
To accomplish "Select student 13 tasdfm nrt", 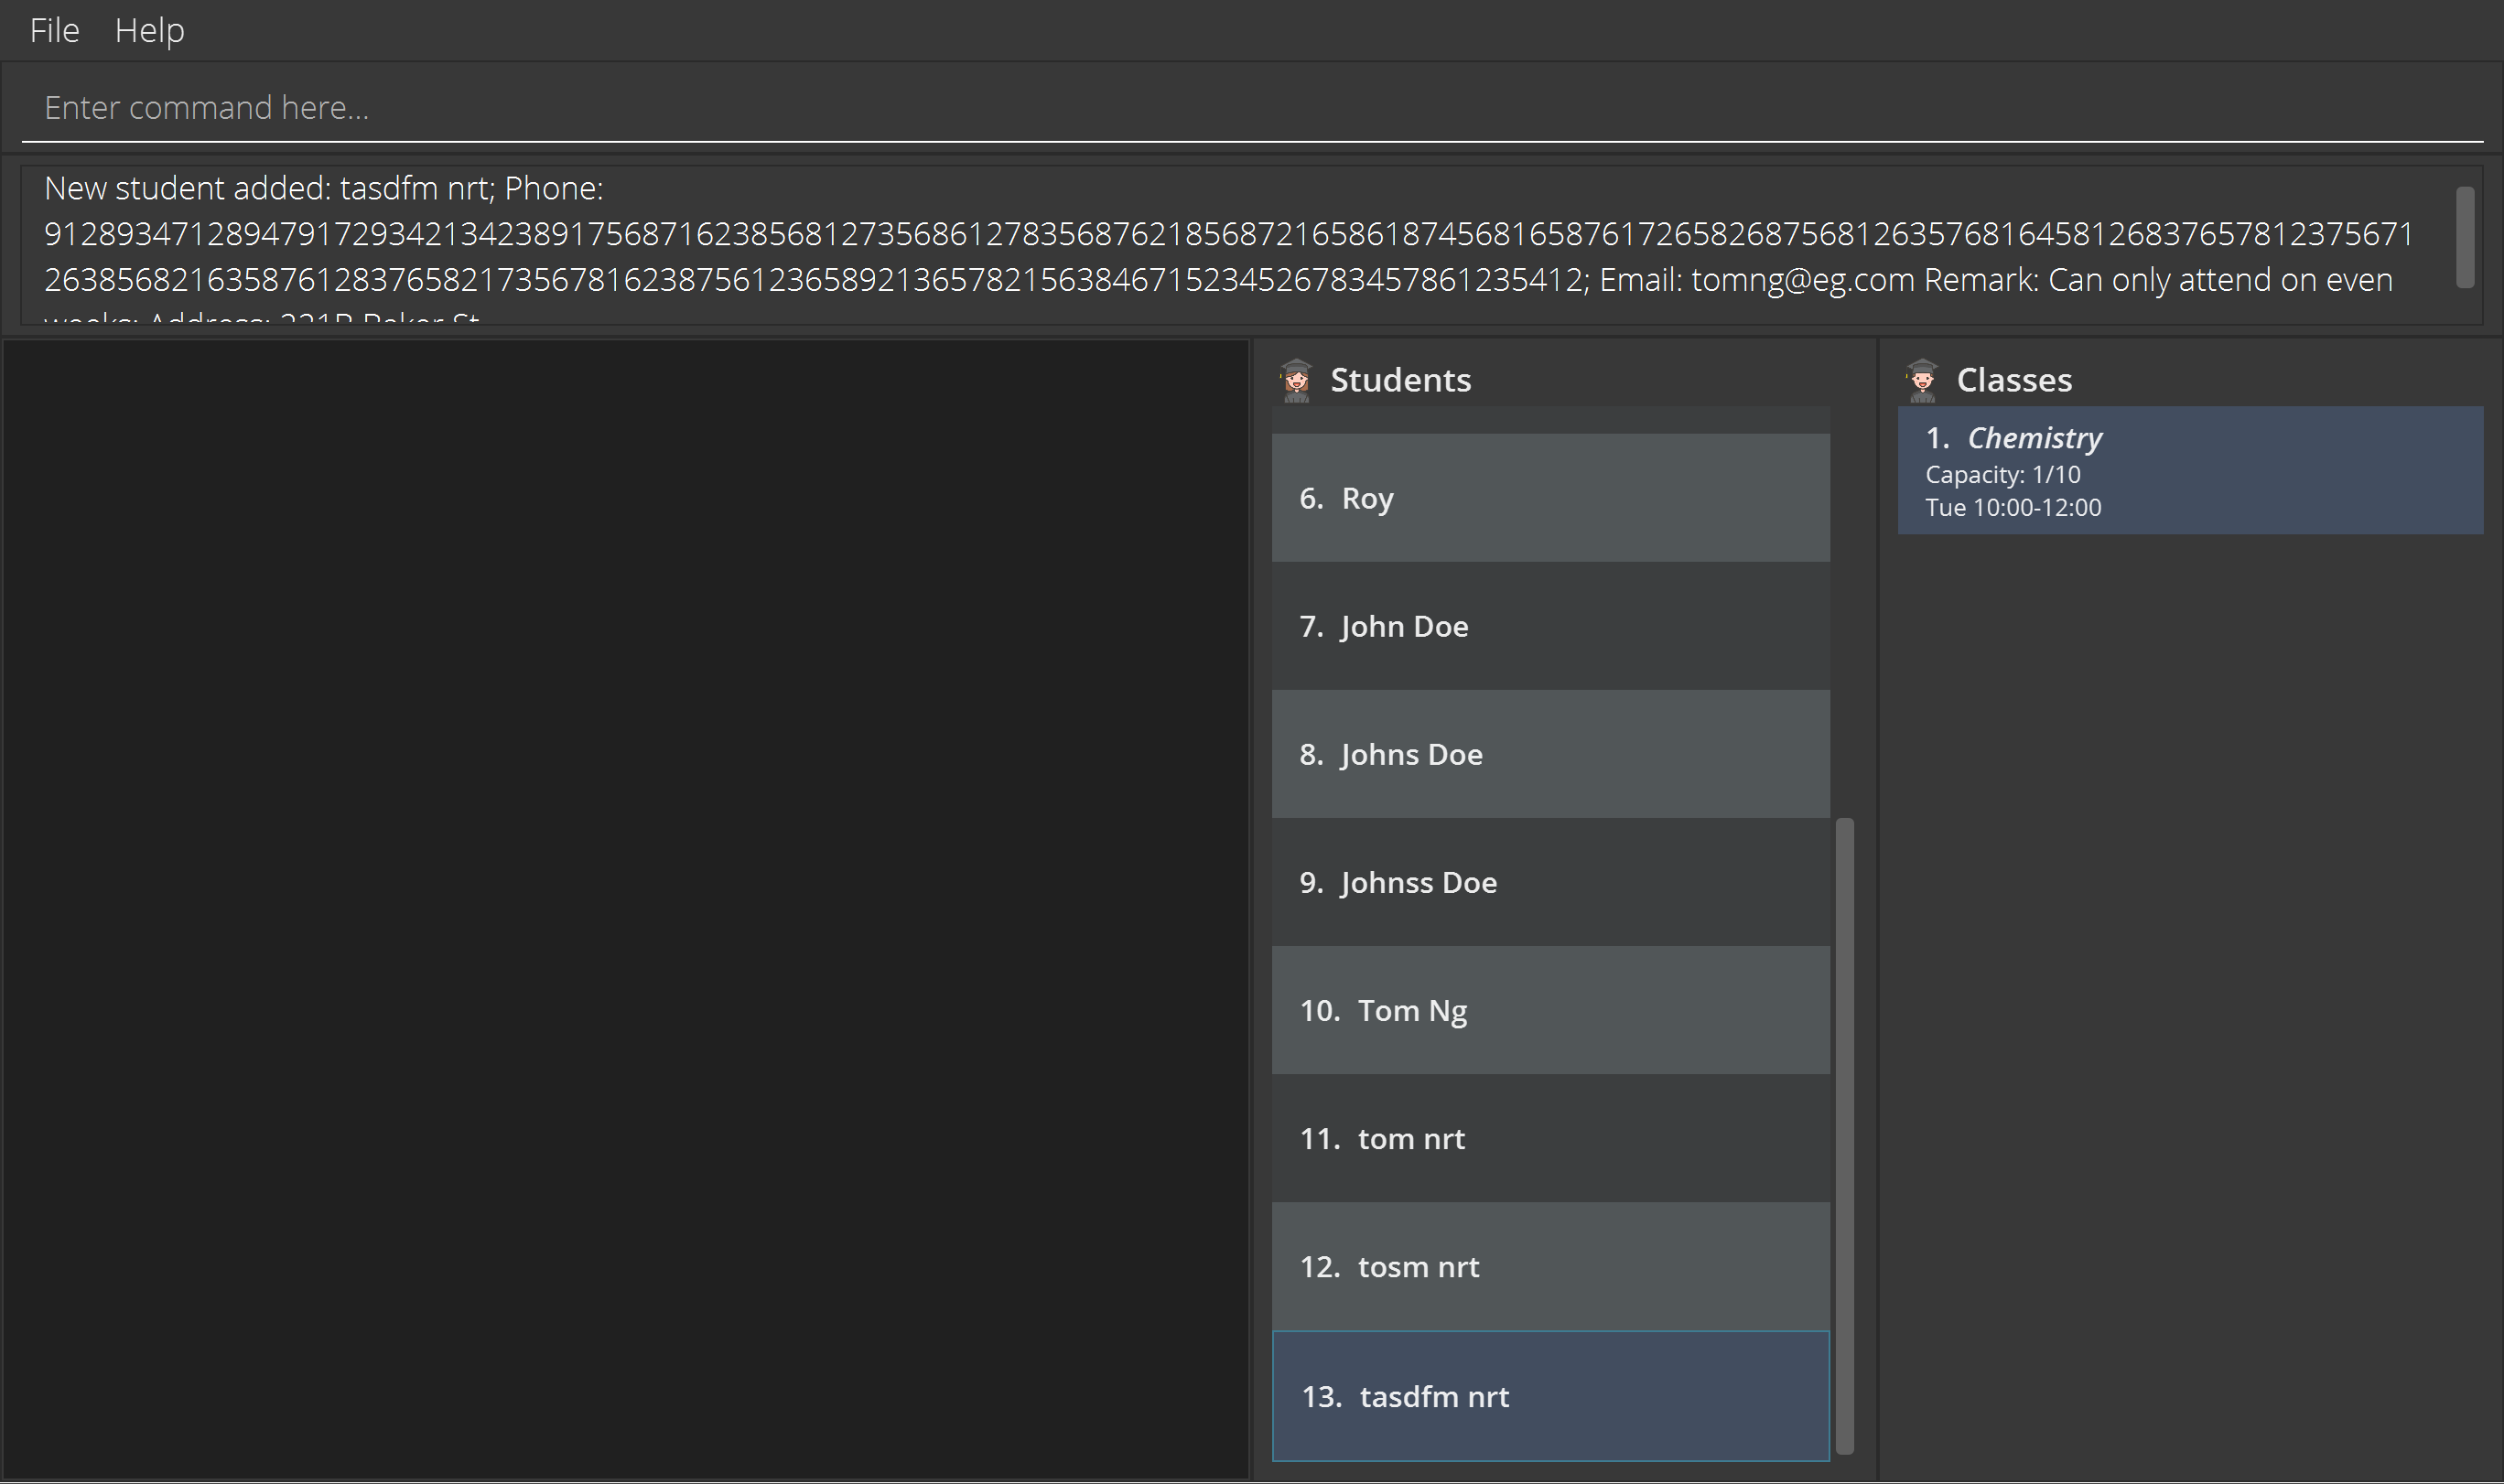I will pyautogui.click(x=1550, y=1396).
